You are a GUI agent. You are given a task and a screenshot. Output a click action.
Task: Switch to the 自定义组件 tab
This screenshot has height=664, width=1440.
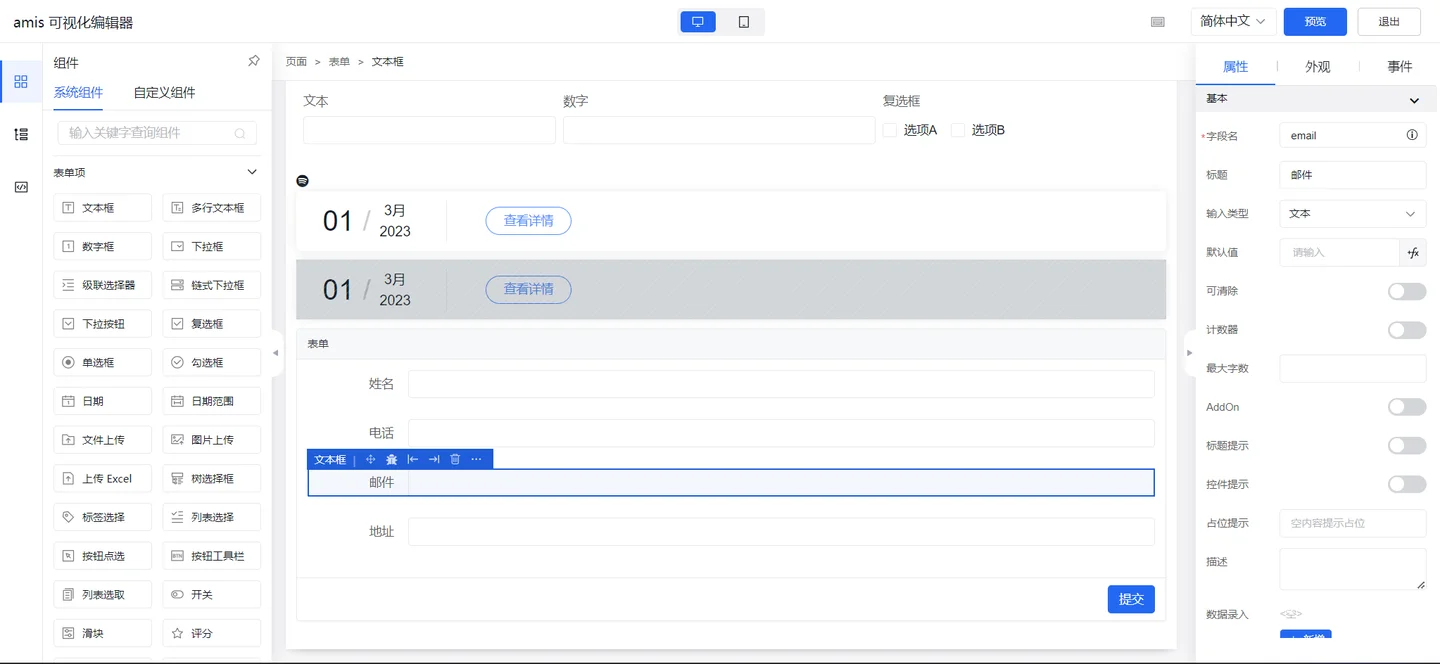point(165,92)
